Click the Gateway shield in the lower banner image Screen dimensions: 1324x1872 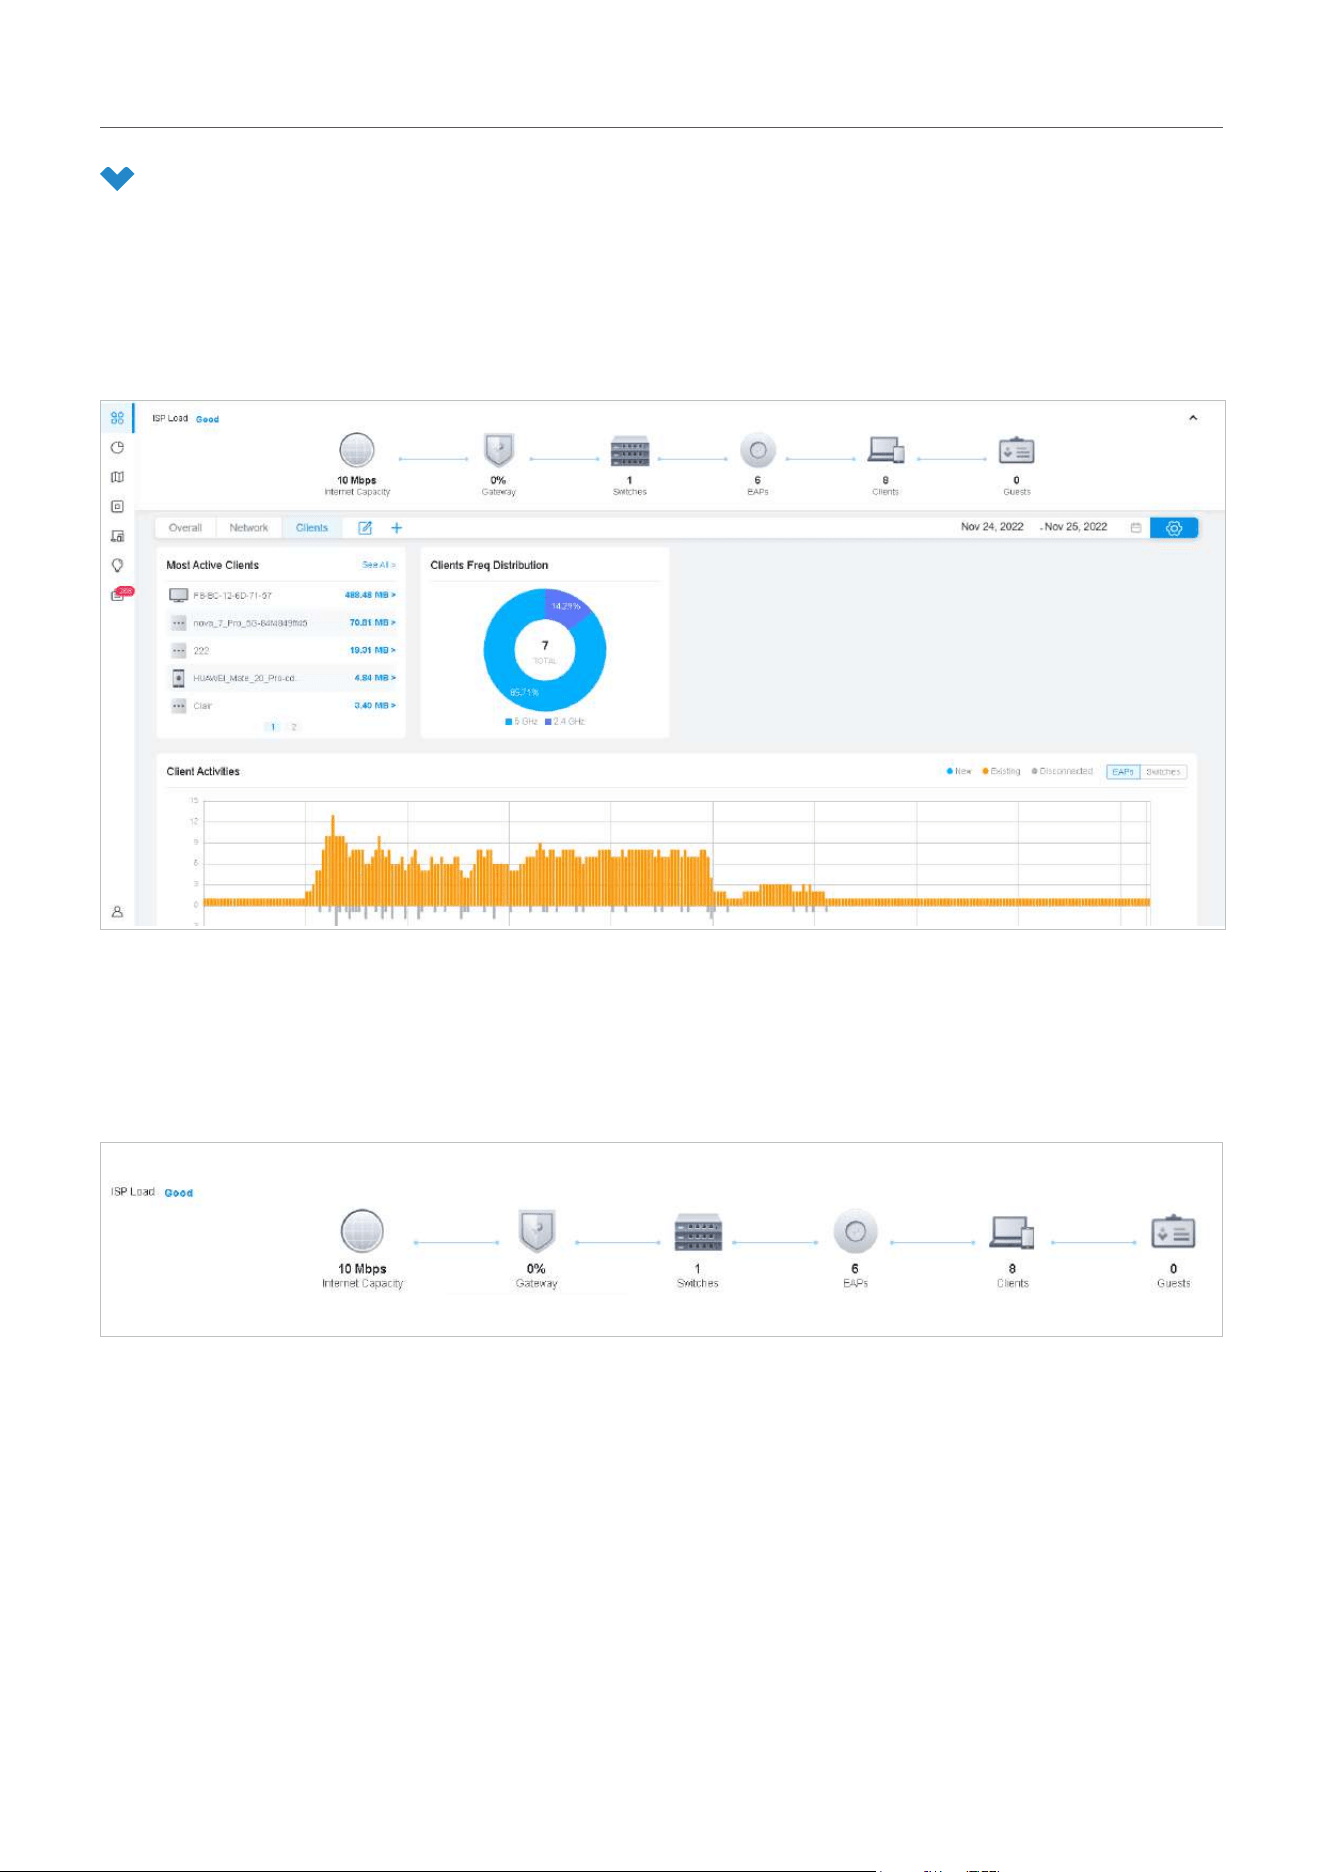537,1231
